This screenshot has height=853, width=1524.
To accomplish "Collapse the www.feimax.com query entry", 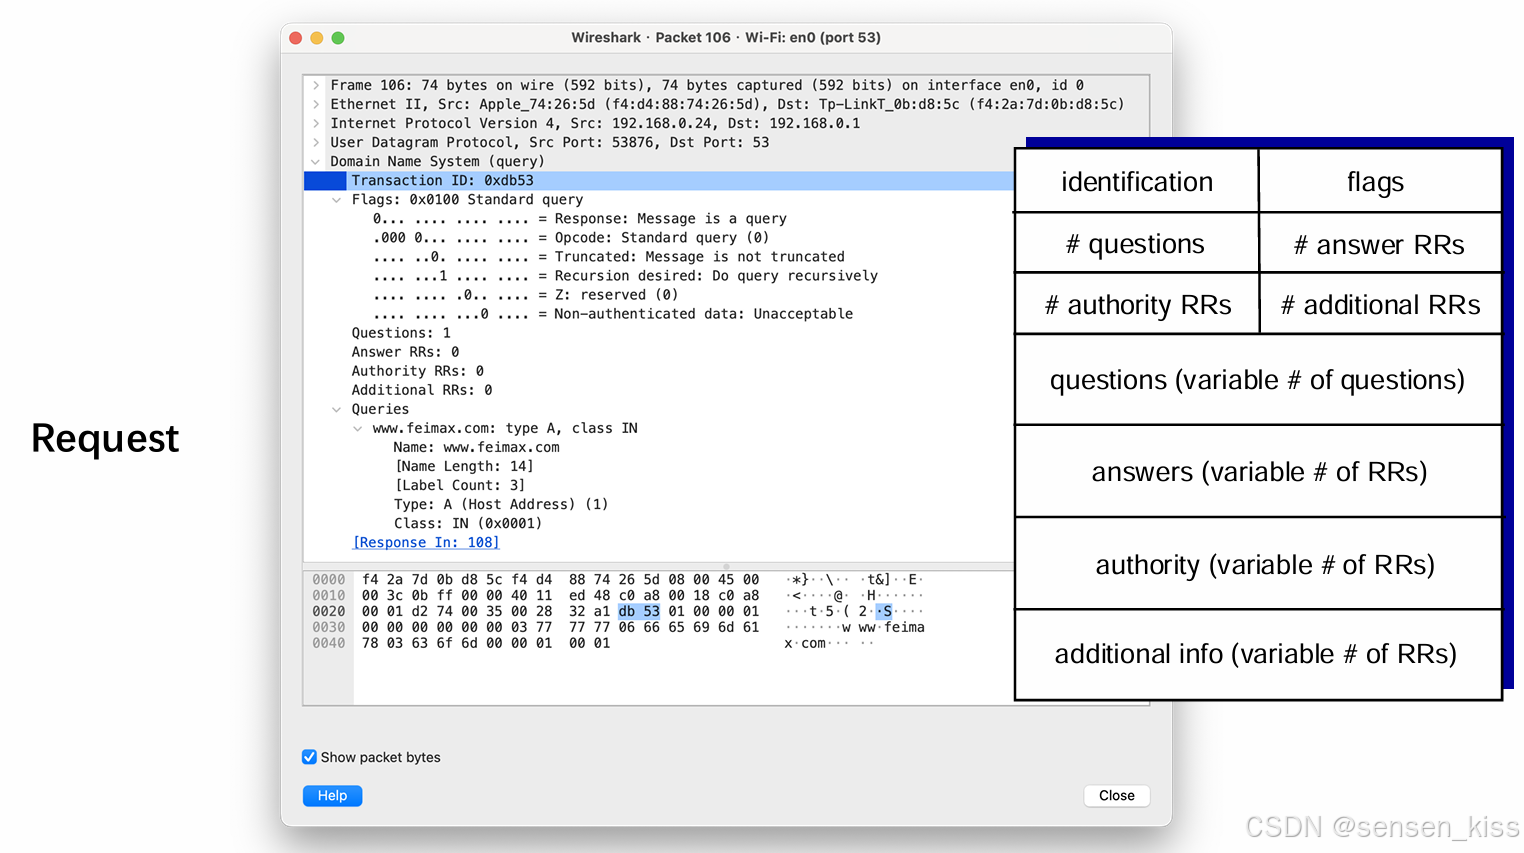I will (x=358, y=428).
